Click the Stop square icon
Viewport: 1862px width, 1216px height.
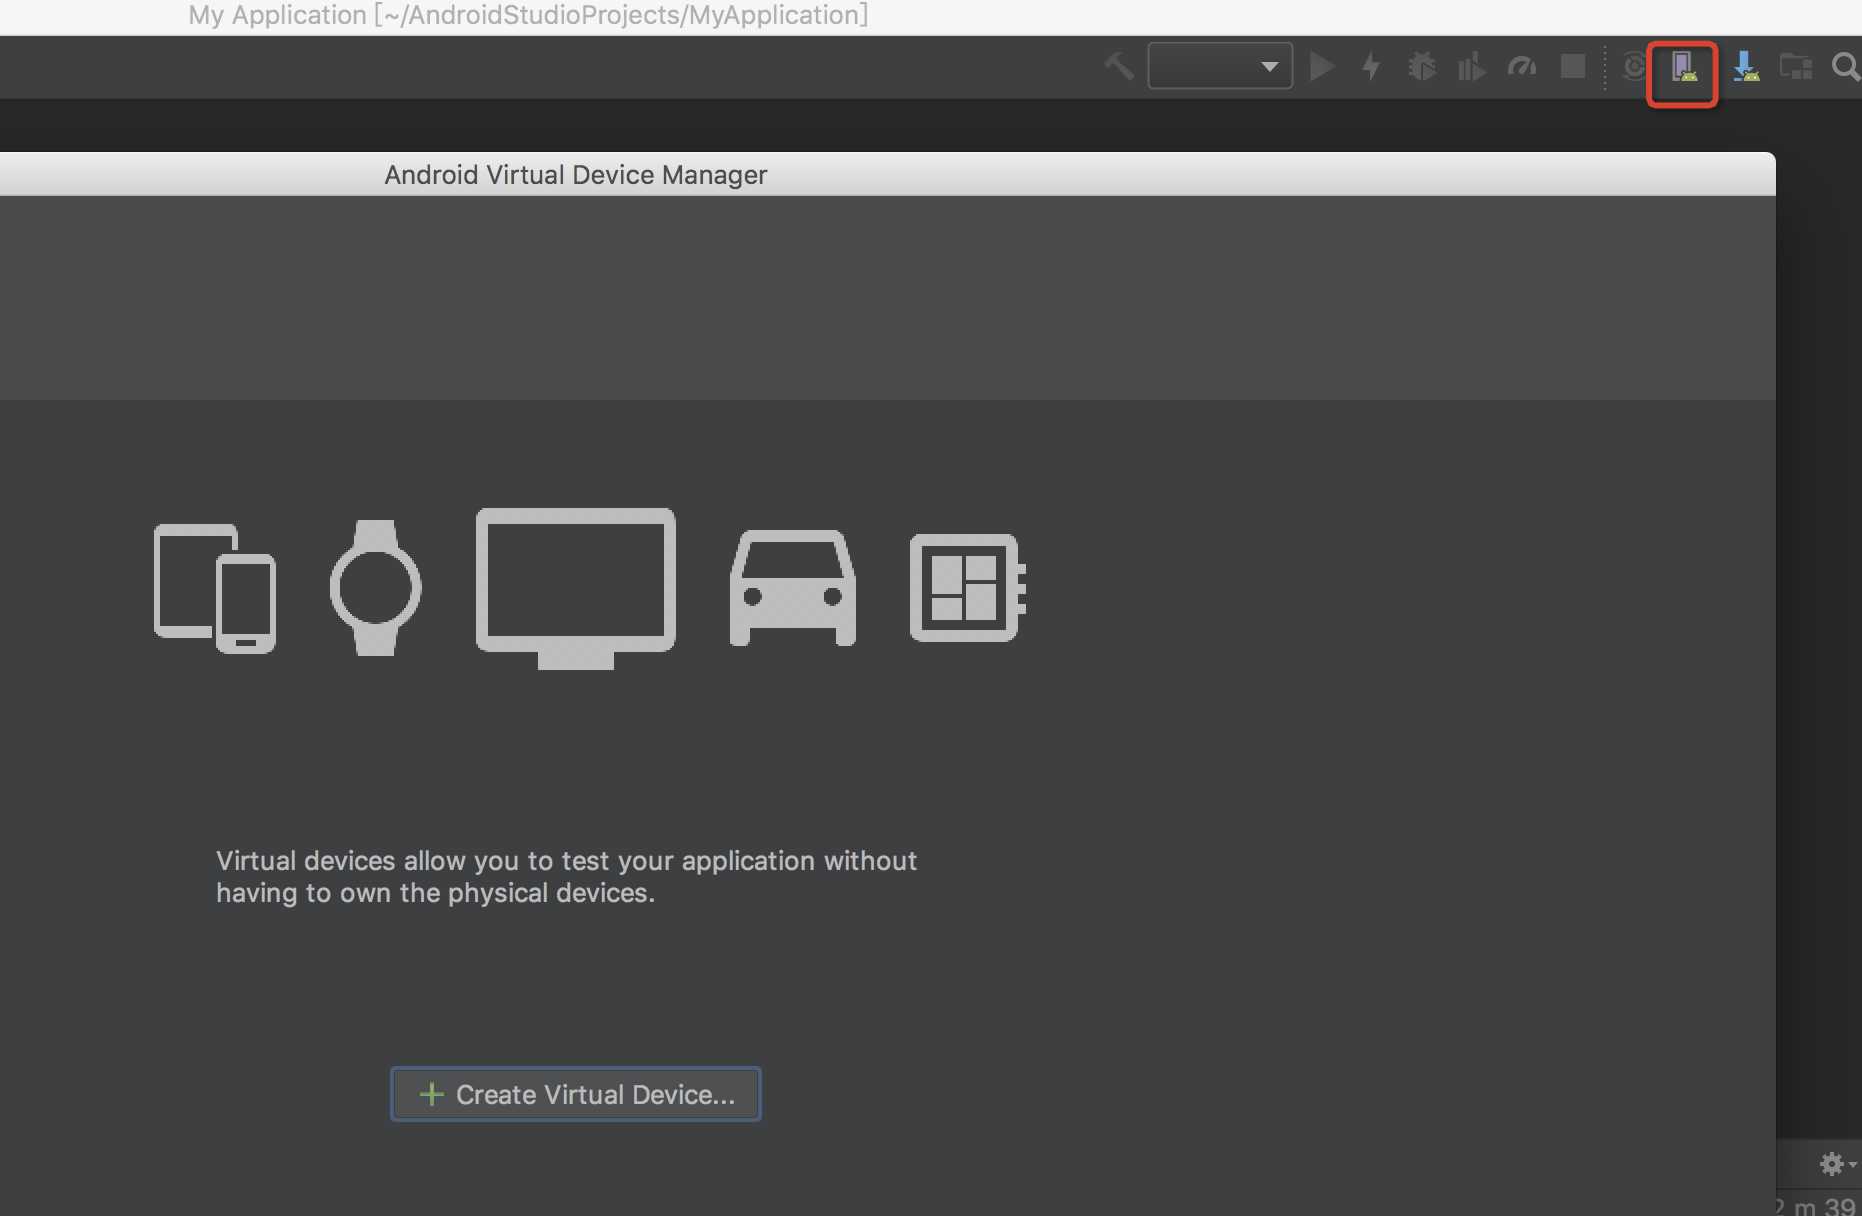tap(1573, 67)
